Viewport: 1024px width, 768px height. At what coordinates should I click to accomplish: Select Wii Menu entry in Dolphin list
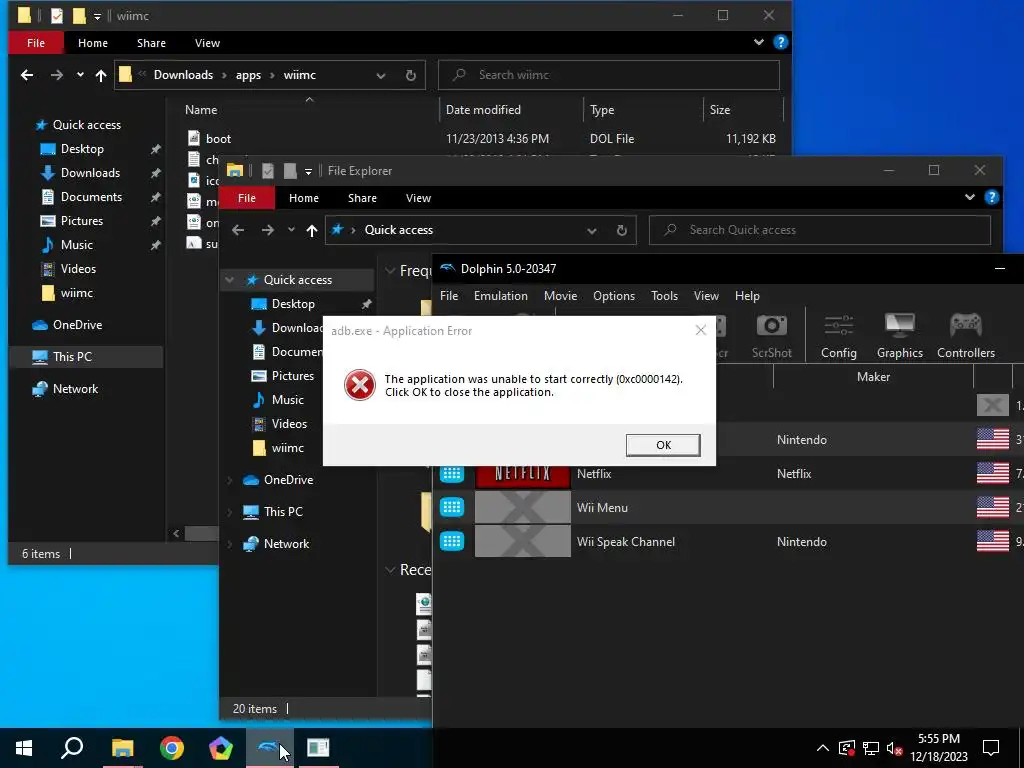(728, 507)
